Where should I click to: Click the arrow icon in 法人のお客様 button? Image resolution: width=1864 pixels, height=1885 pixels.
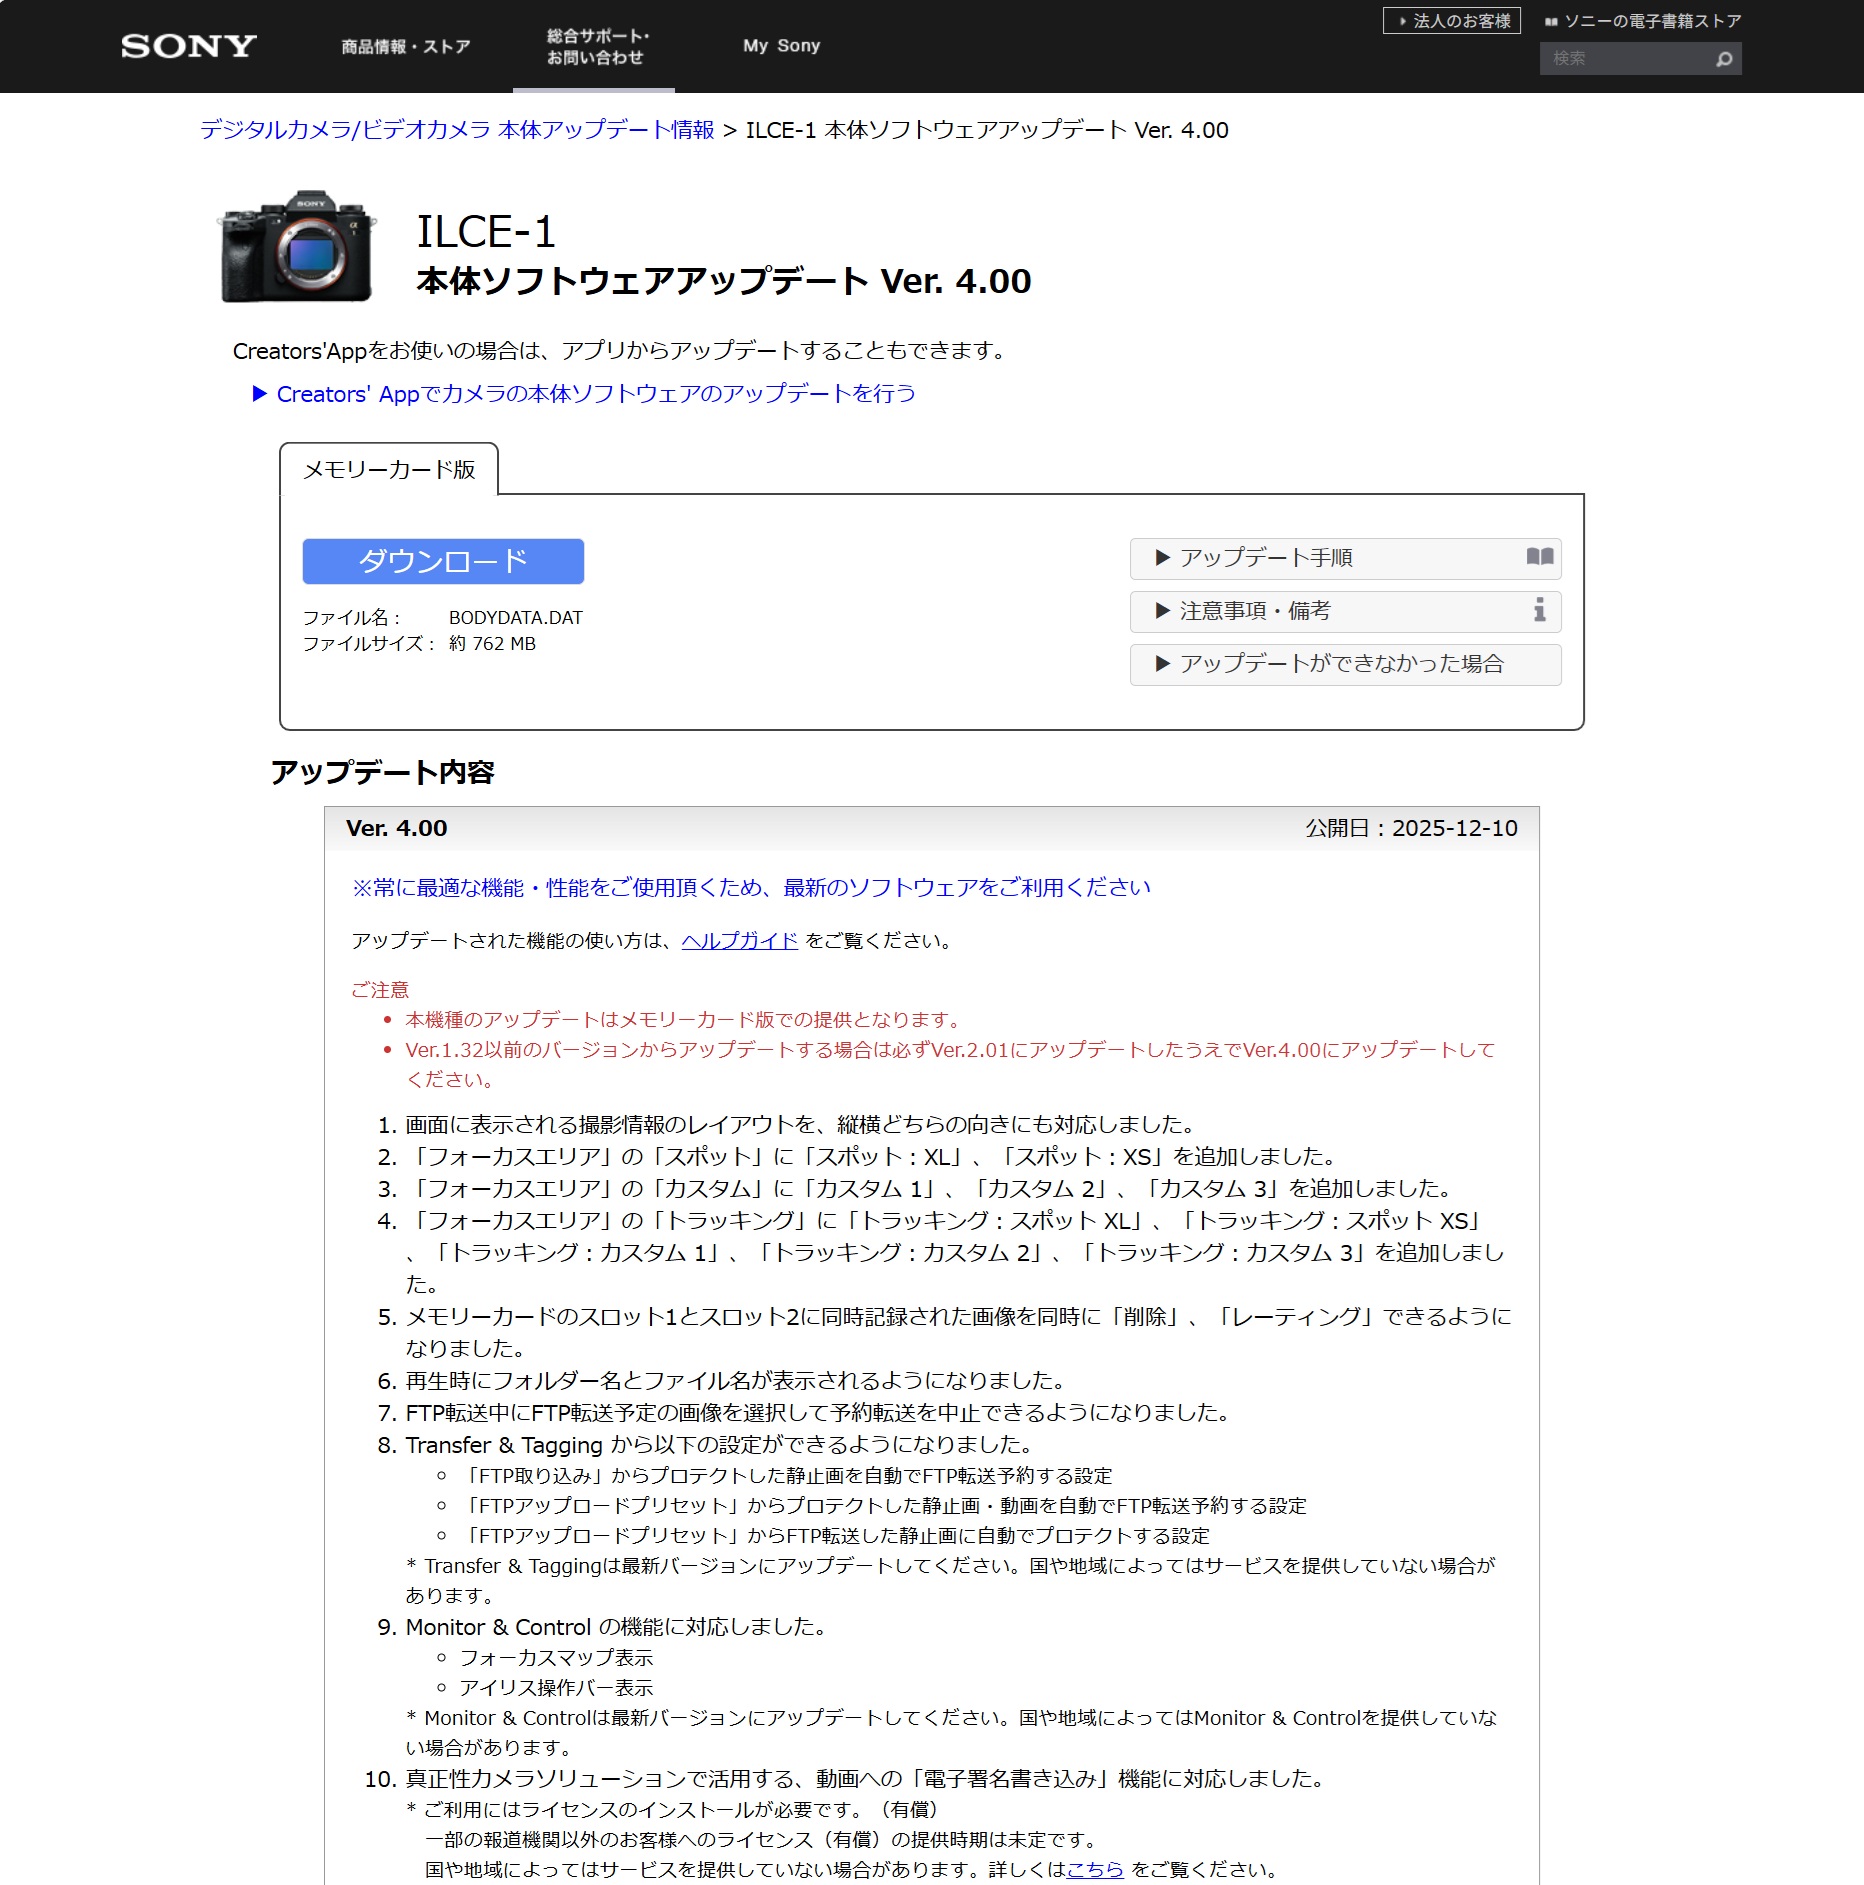coord(1402,21)
